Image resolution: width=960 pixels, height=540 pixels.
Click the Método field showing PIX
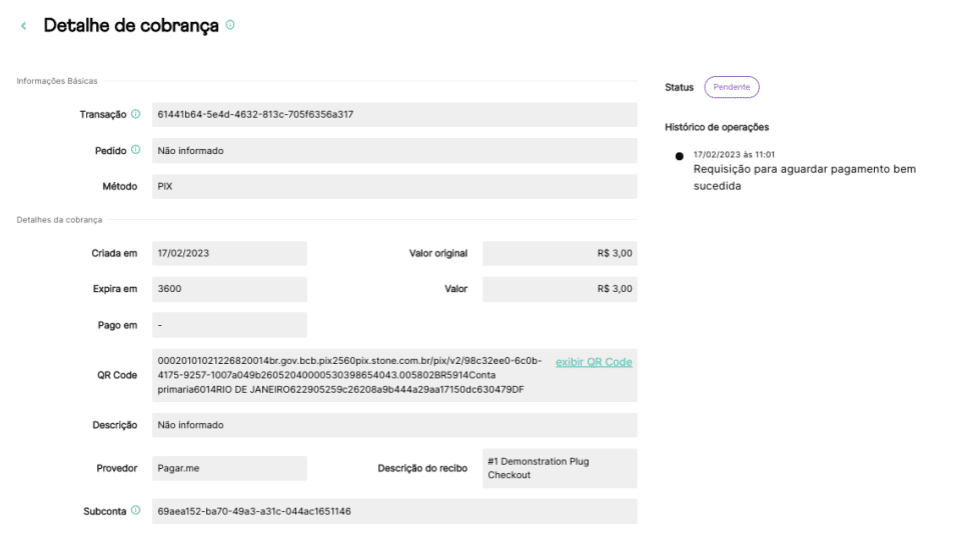point(392,187)
